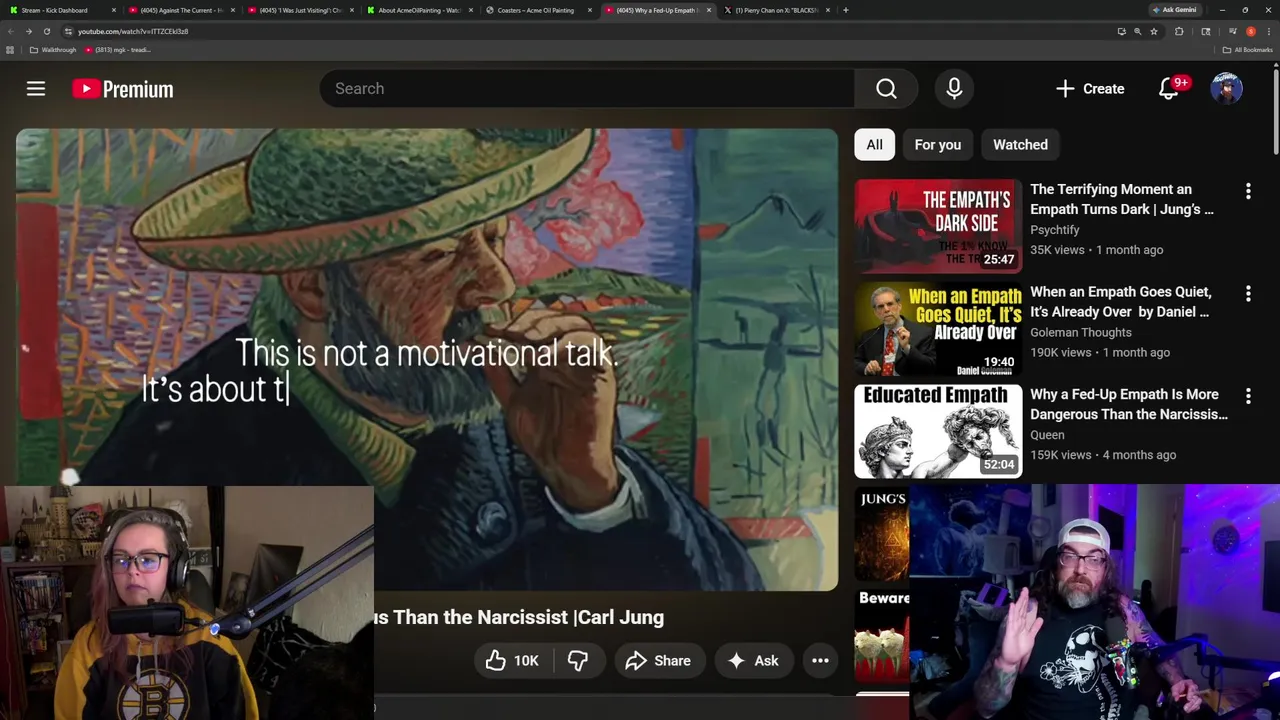Open options for Terrifying Moment video
The height and width of the screenshot is (720, 1280).
tap(1248, 191)
